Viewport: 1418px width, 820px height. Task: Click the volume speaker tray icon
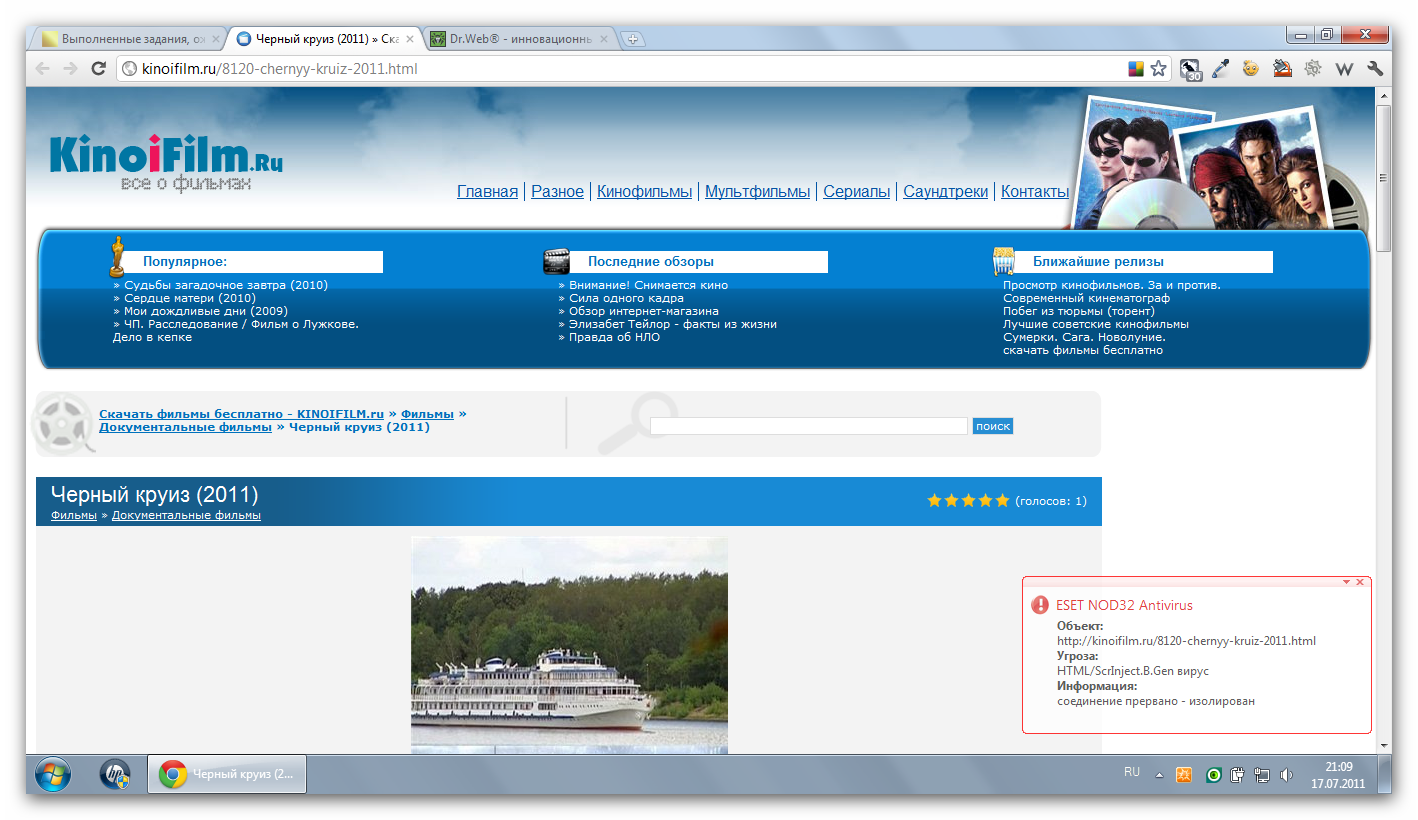[x=1287, y=774]
